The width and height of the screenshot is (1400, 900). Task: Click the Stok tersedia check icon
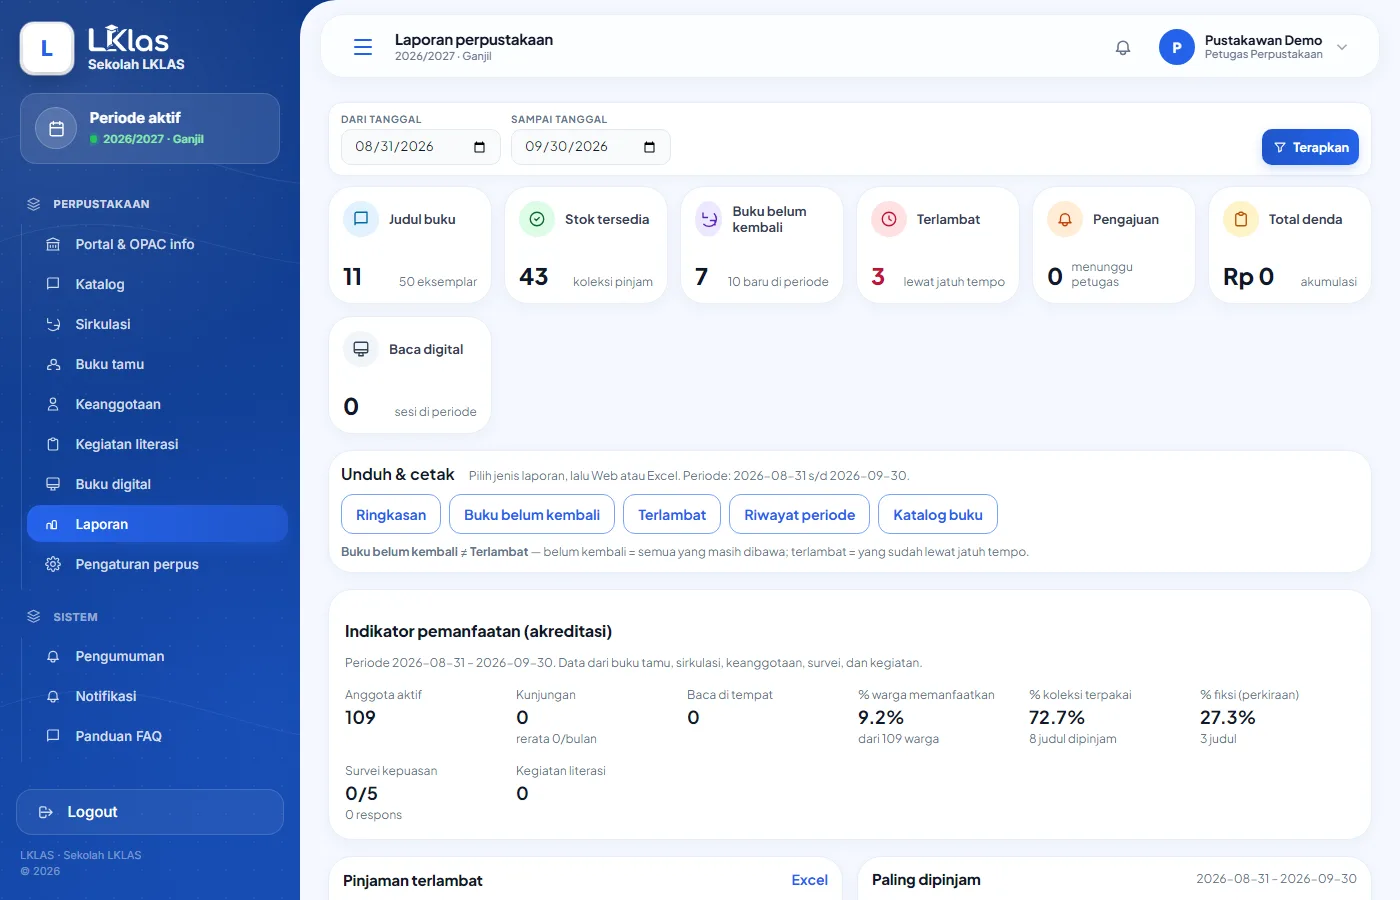pos(537,219)
